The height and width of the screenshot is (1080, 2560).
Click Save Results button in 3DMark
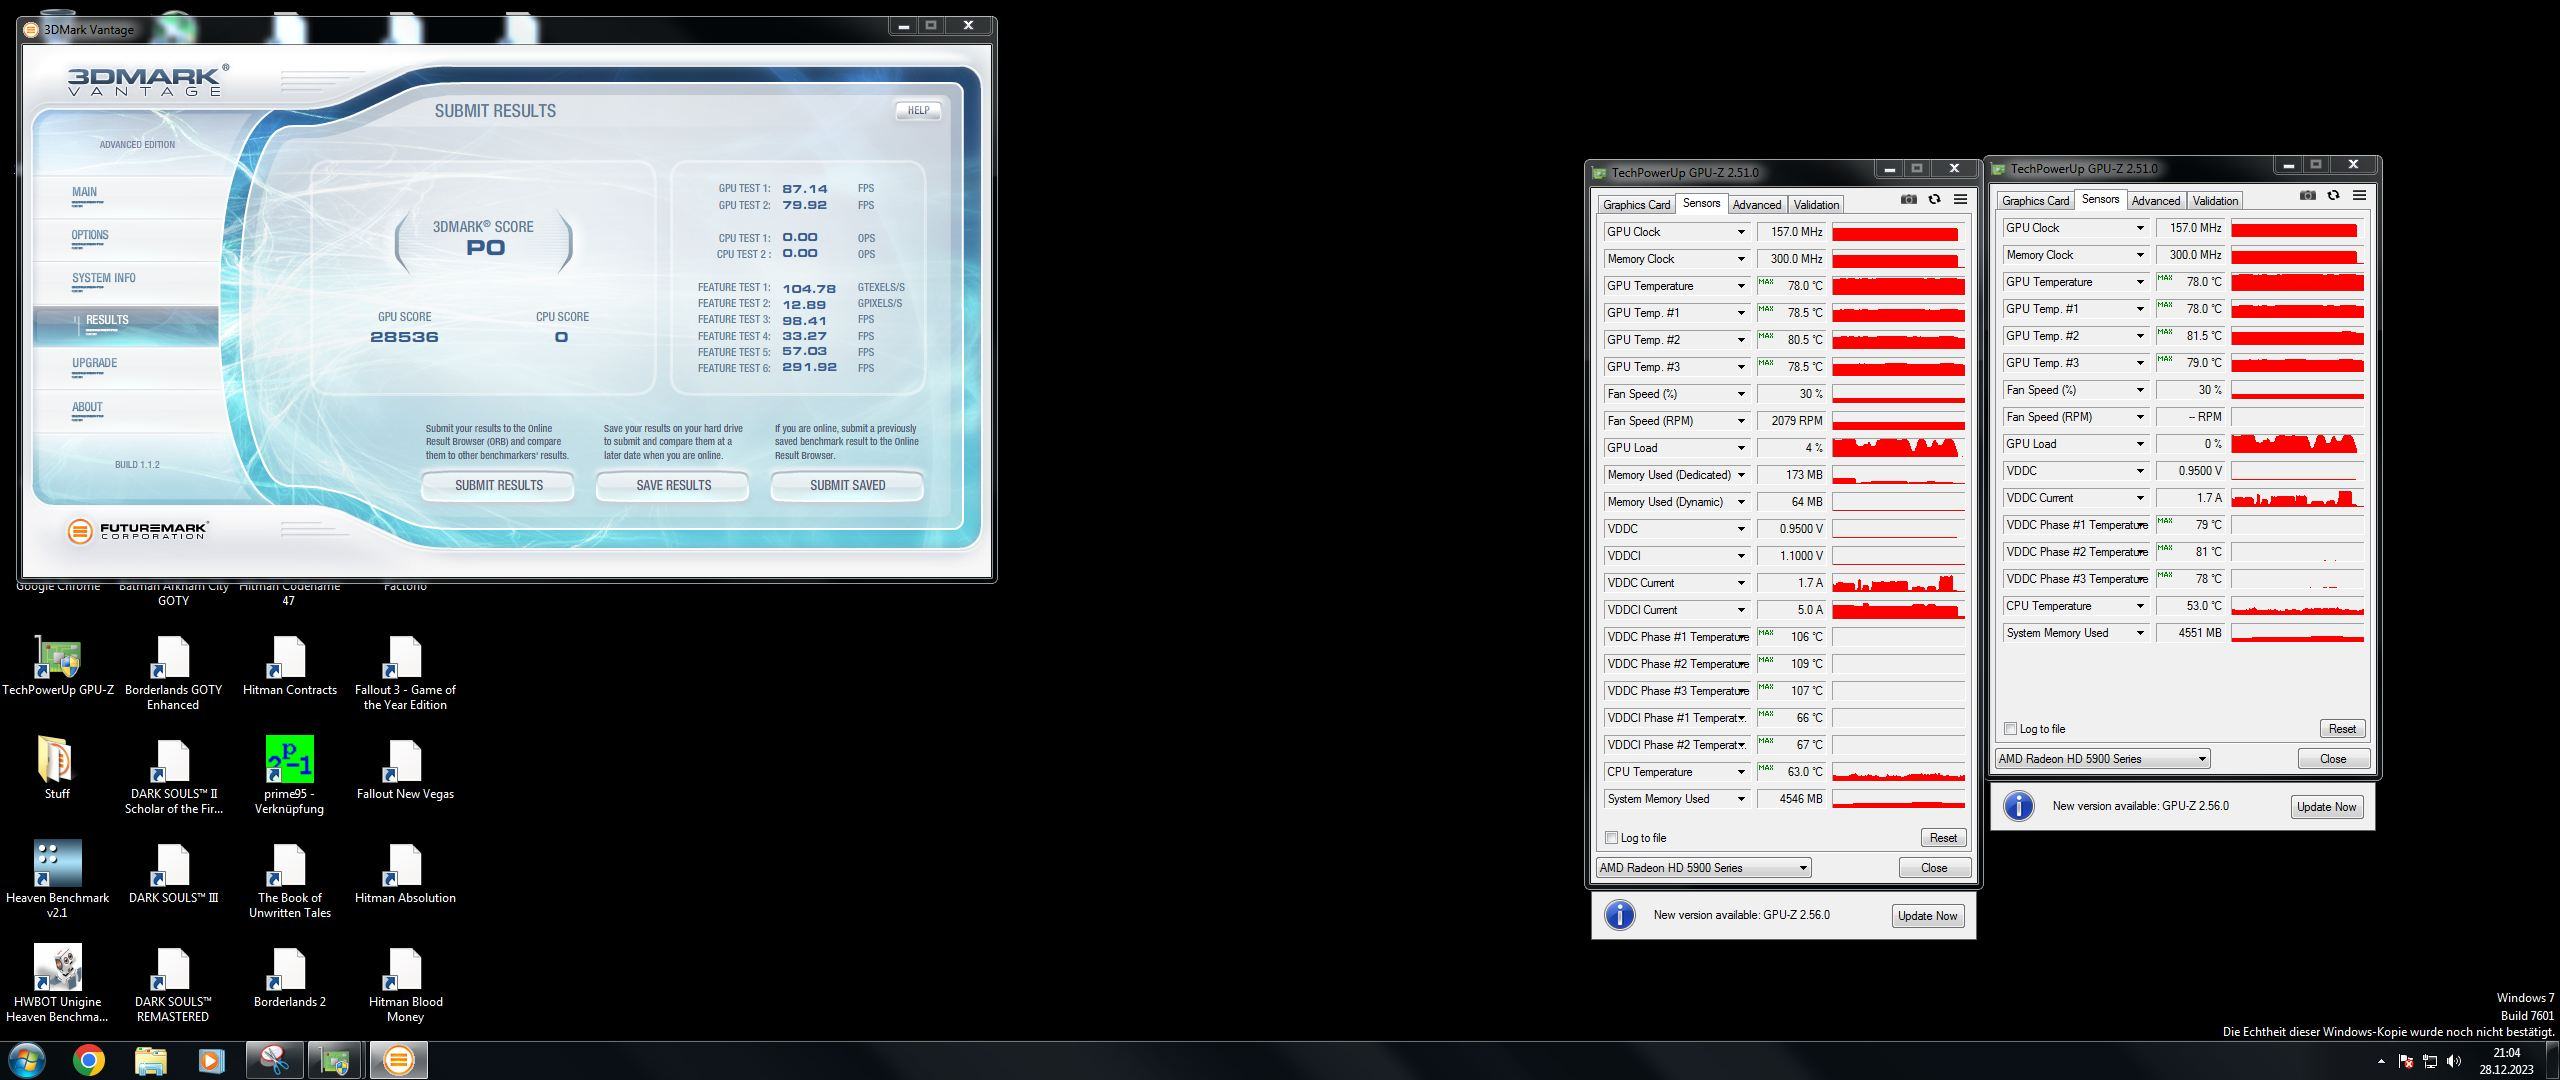[x=673, y=486]
